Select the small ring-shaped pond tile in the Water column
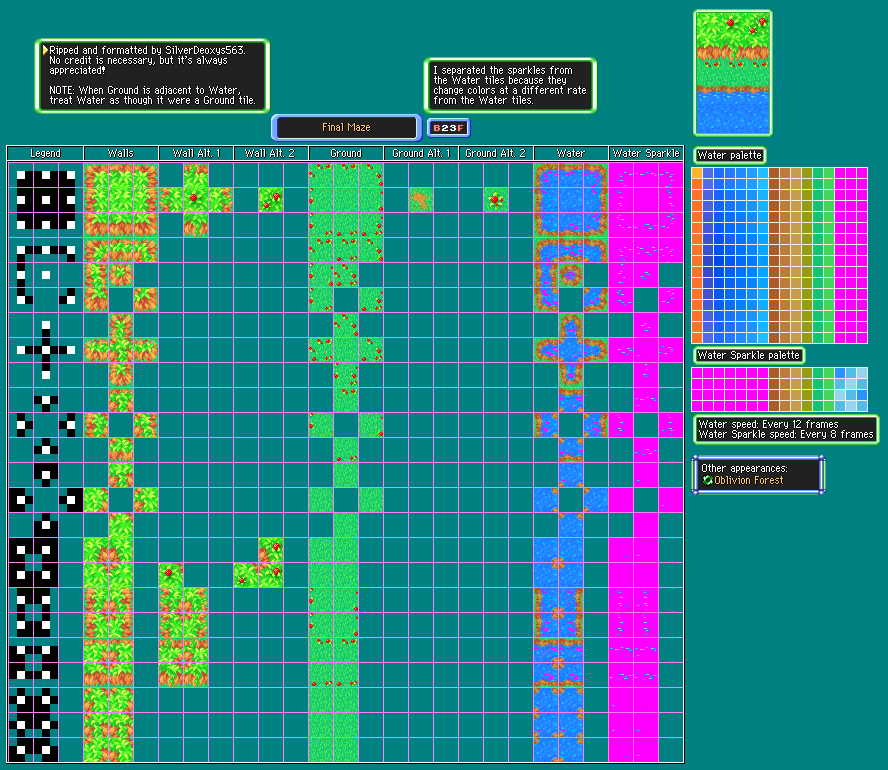Viewport: 888px width, 770px height. coord(571,275)
